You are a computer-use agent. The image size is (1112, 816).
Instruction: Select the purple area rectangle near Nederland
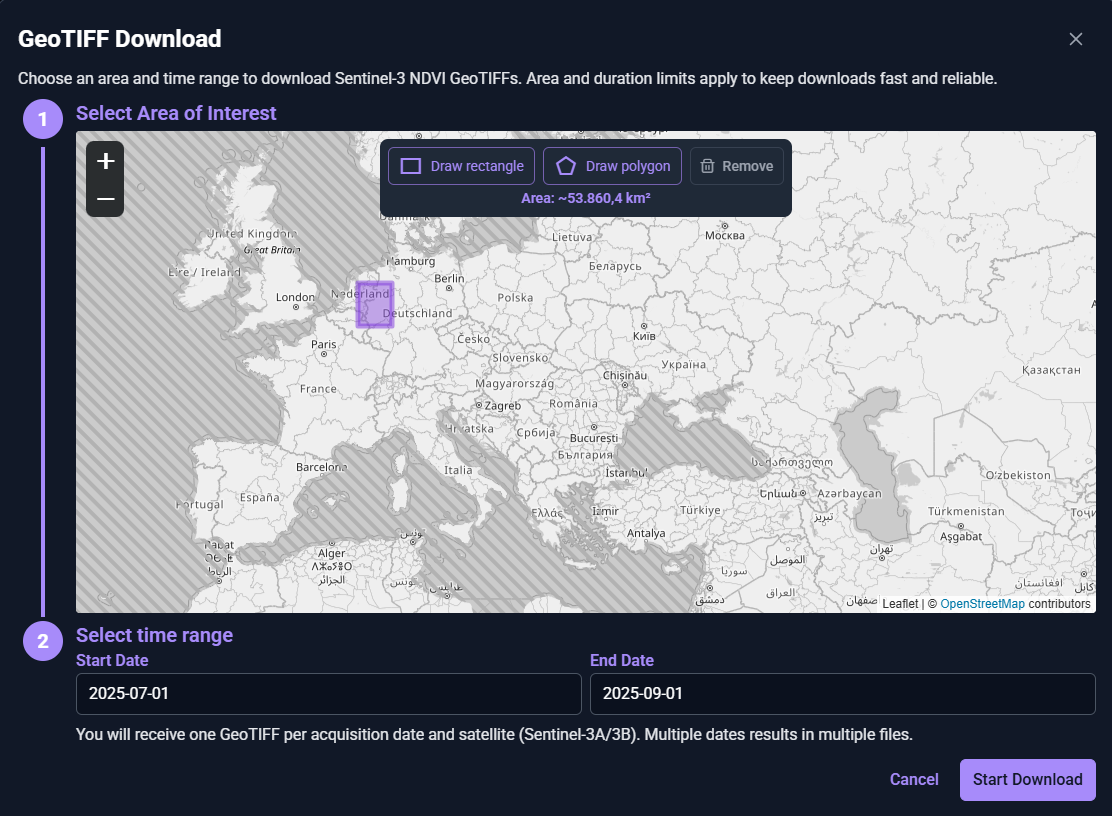click(374, 303)
